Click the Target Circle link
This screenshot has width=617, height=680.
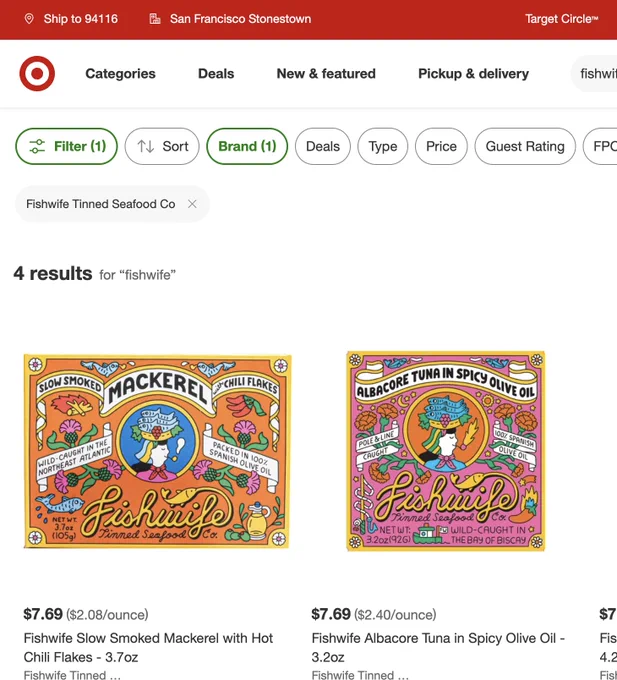(562, 19)
